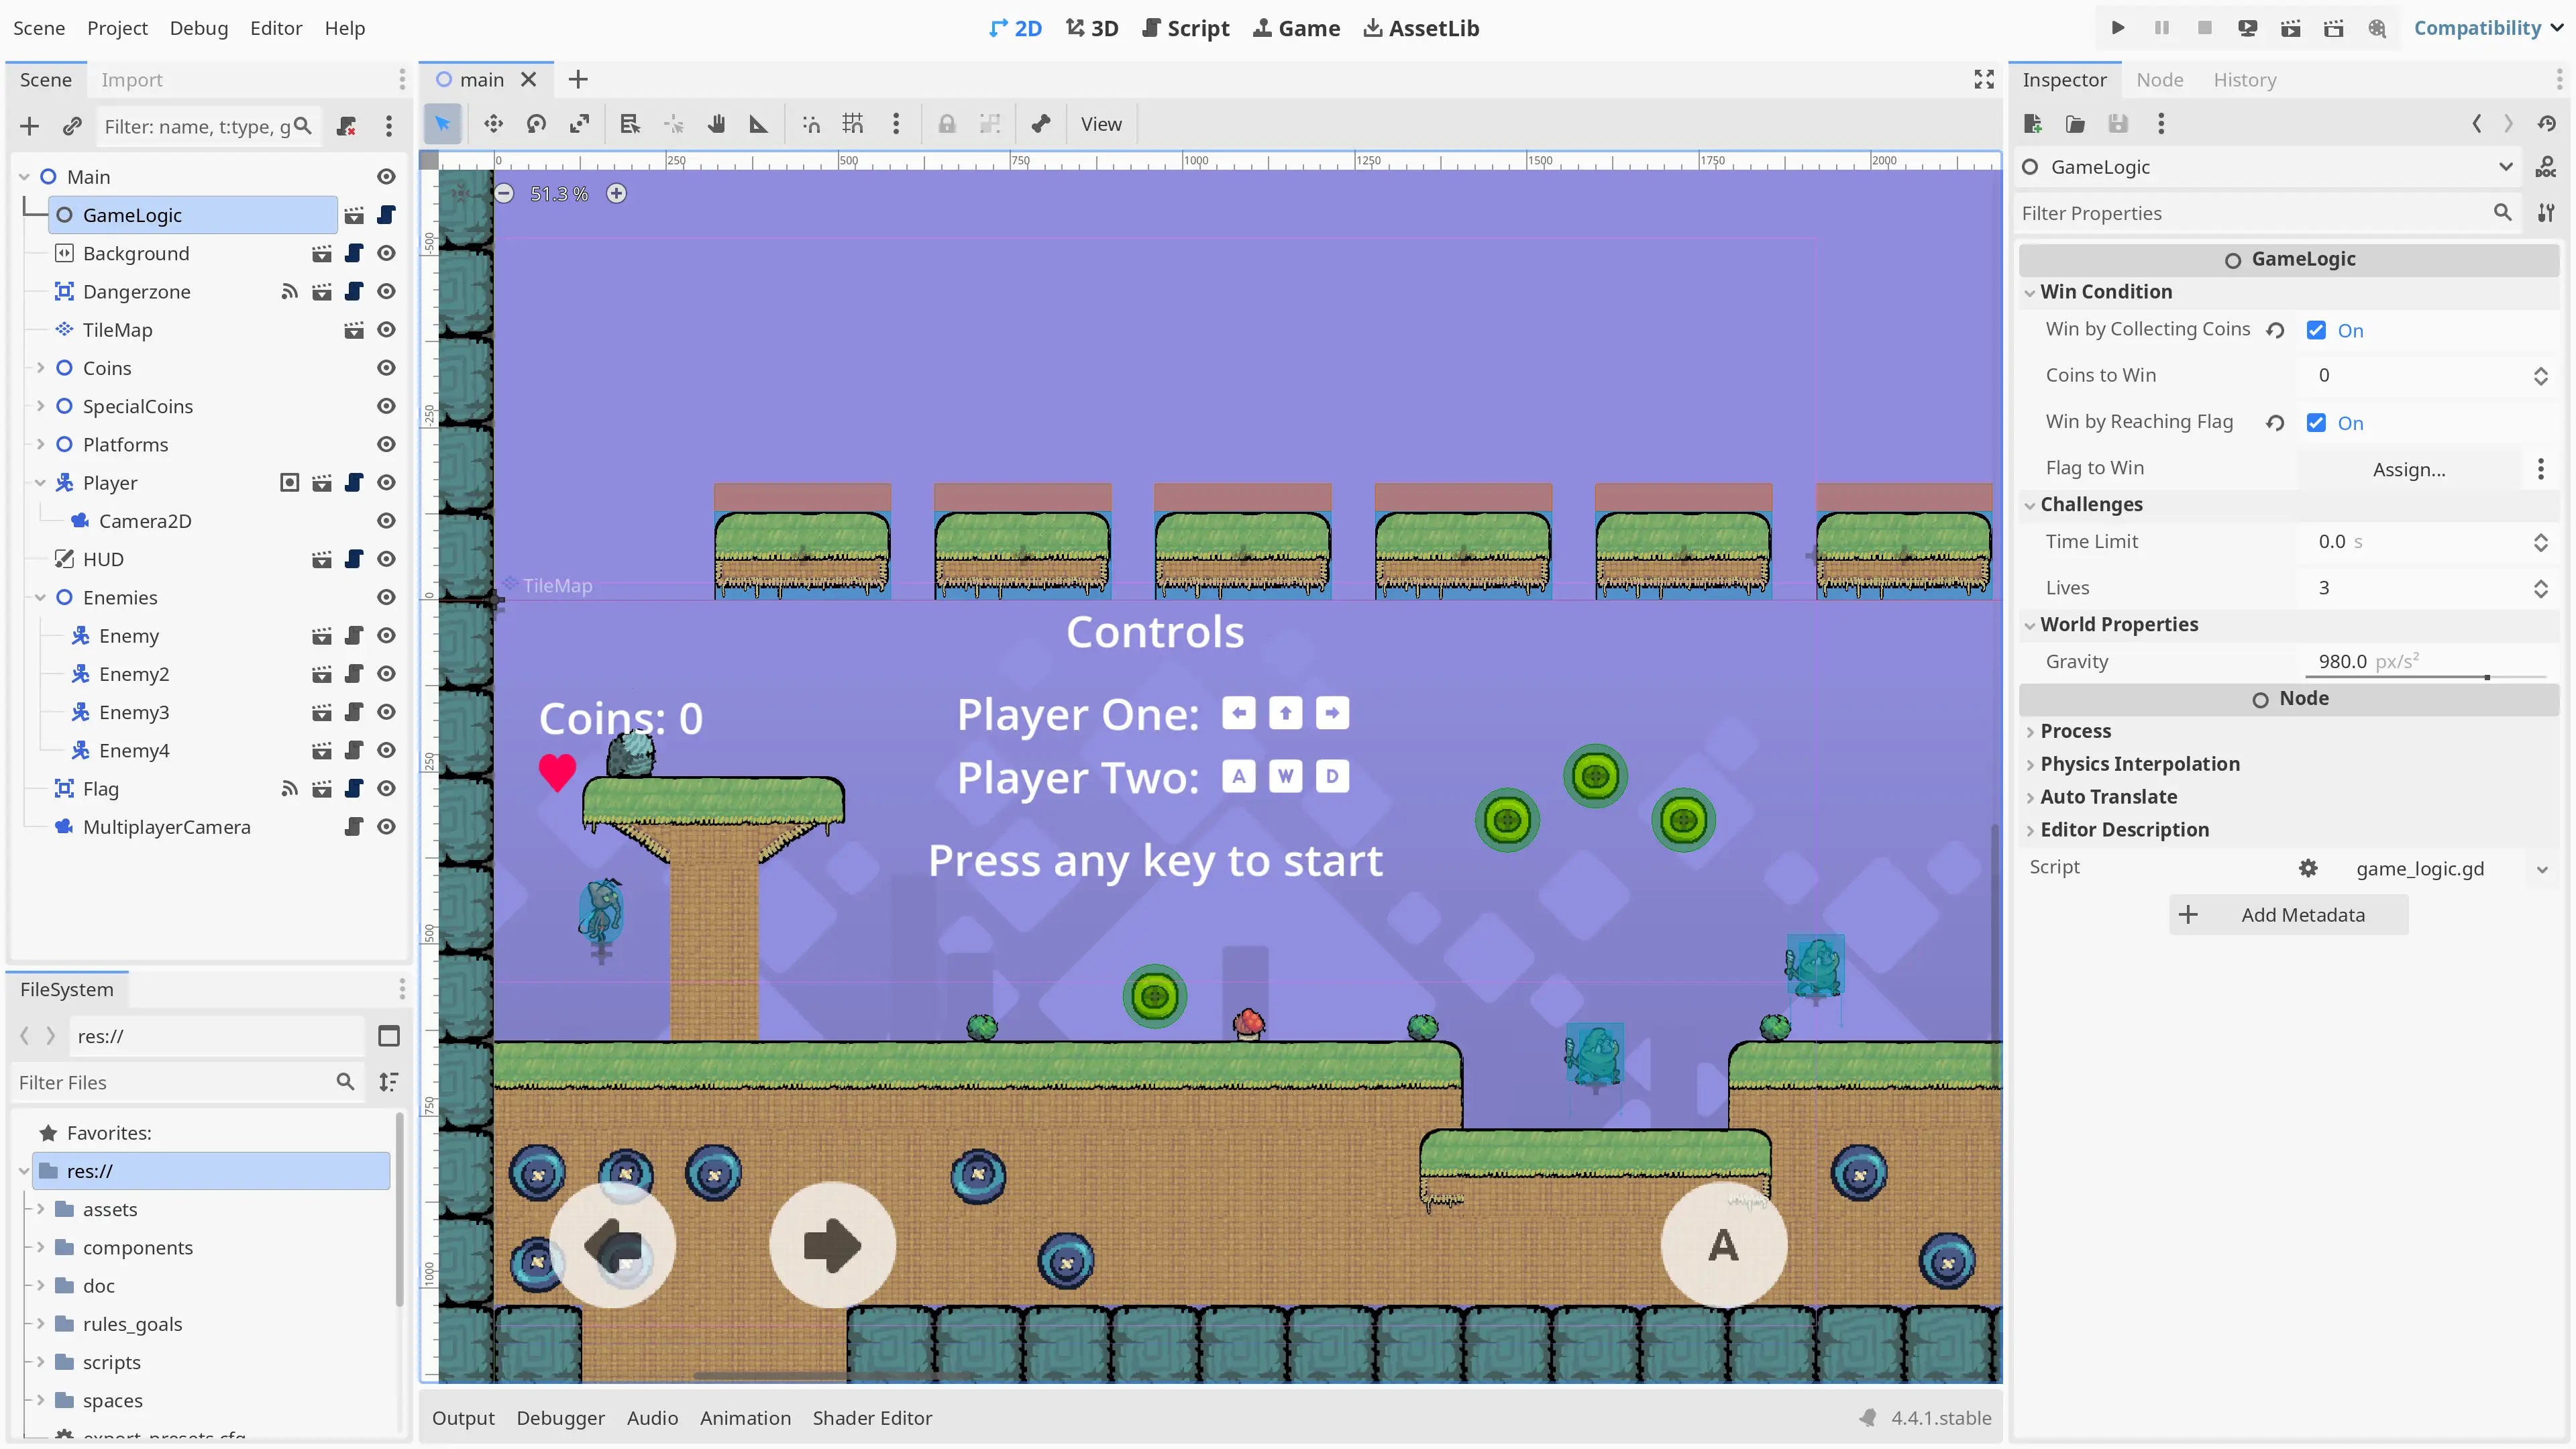Adjust the Gravity slider
The image size is (2576, 1449).
pyautogui.click(x=2486, y=677)
